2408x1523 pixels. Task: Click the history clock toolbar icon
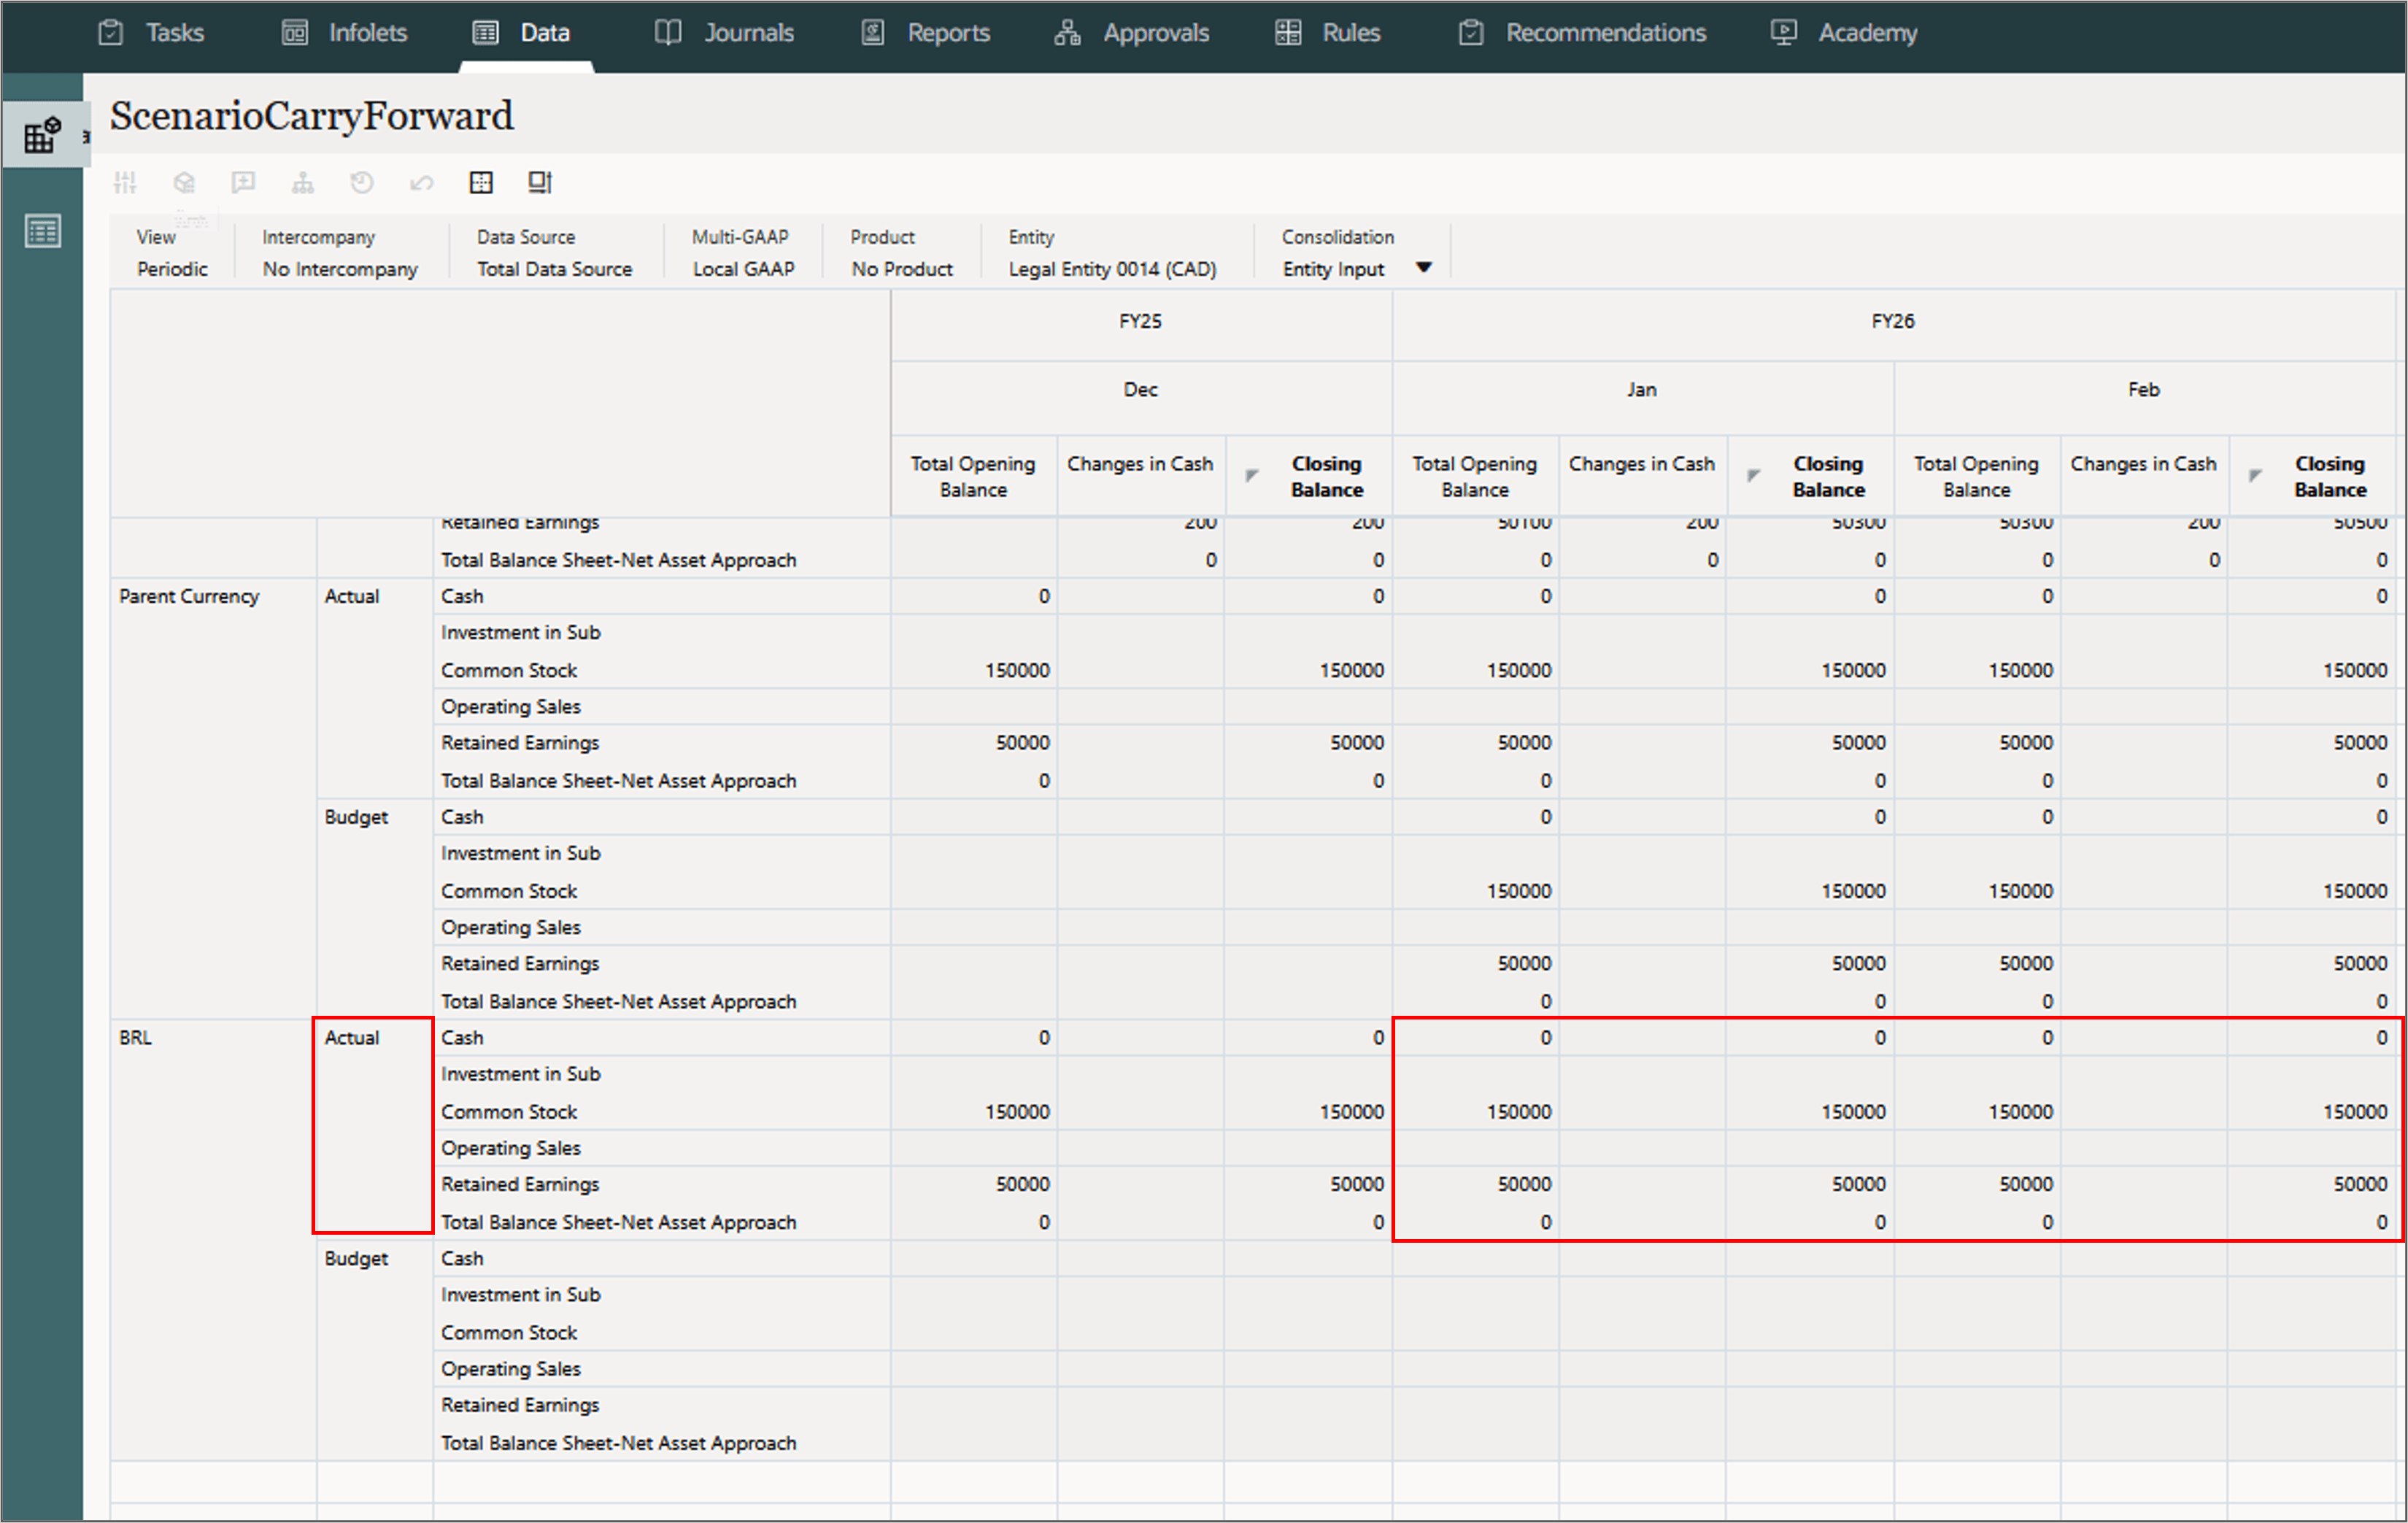tap(362, 182)
